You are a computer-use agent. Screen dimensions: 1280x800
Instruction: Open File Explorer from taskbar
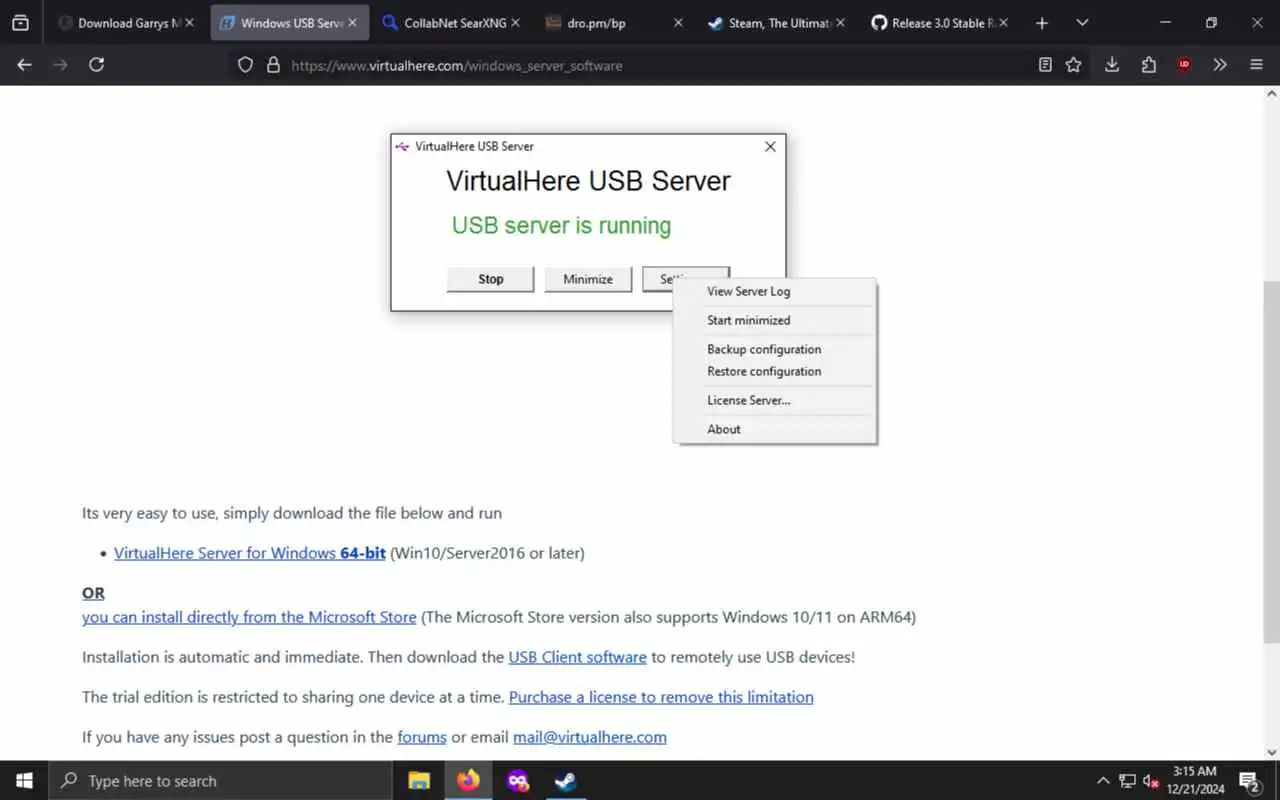(x=419, y=781)
